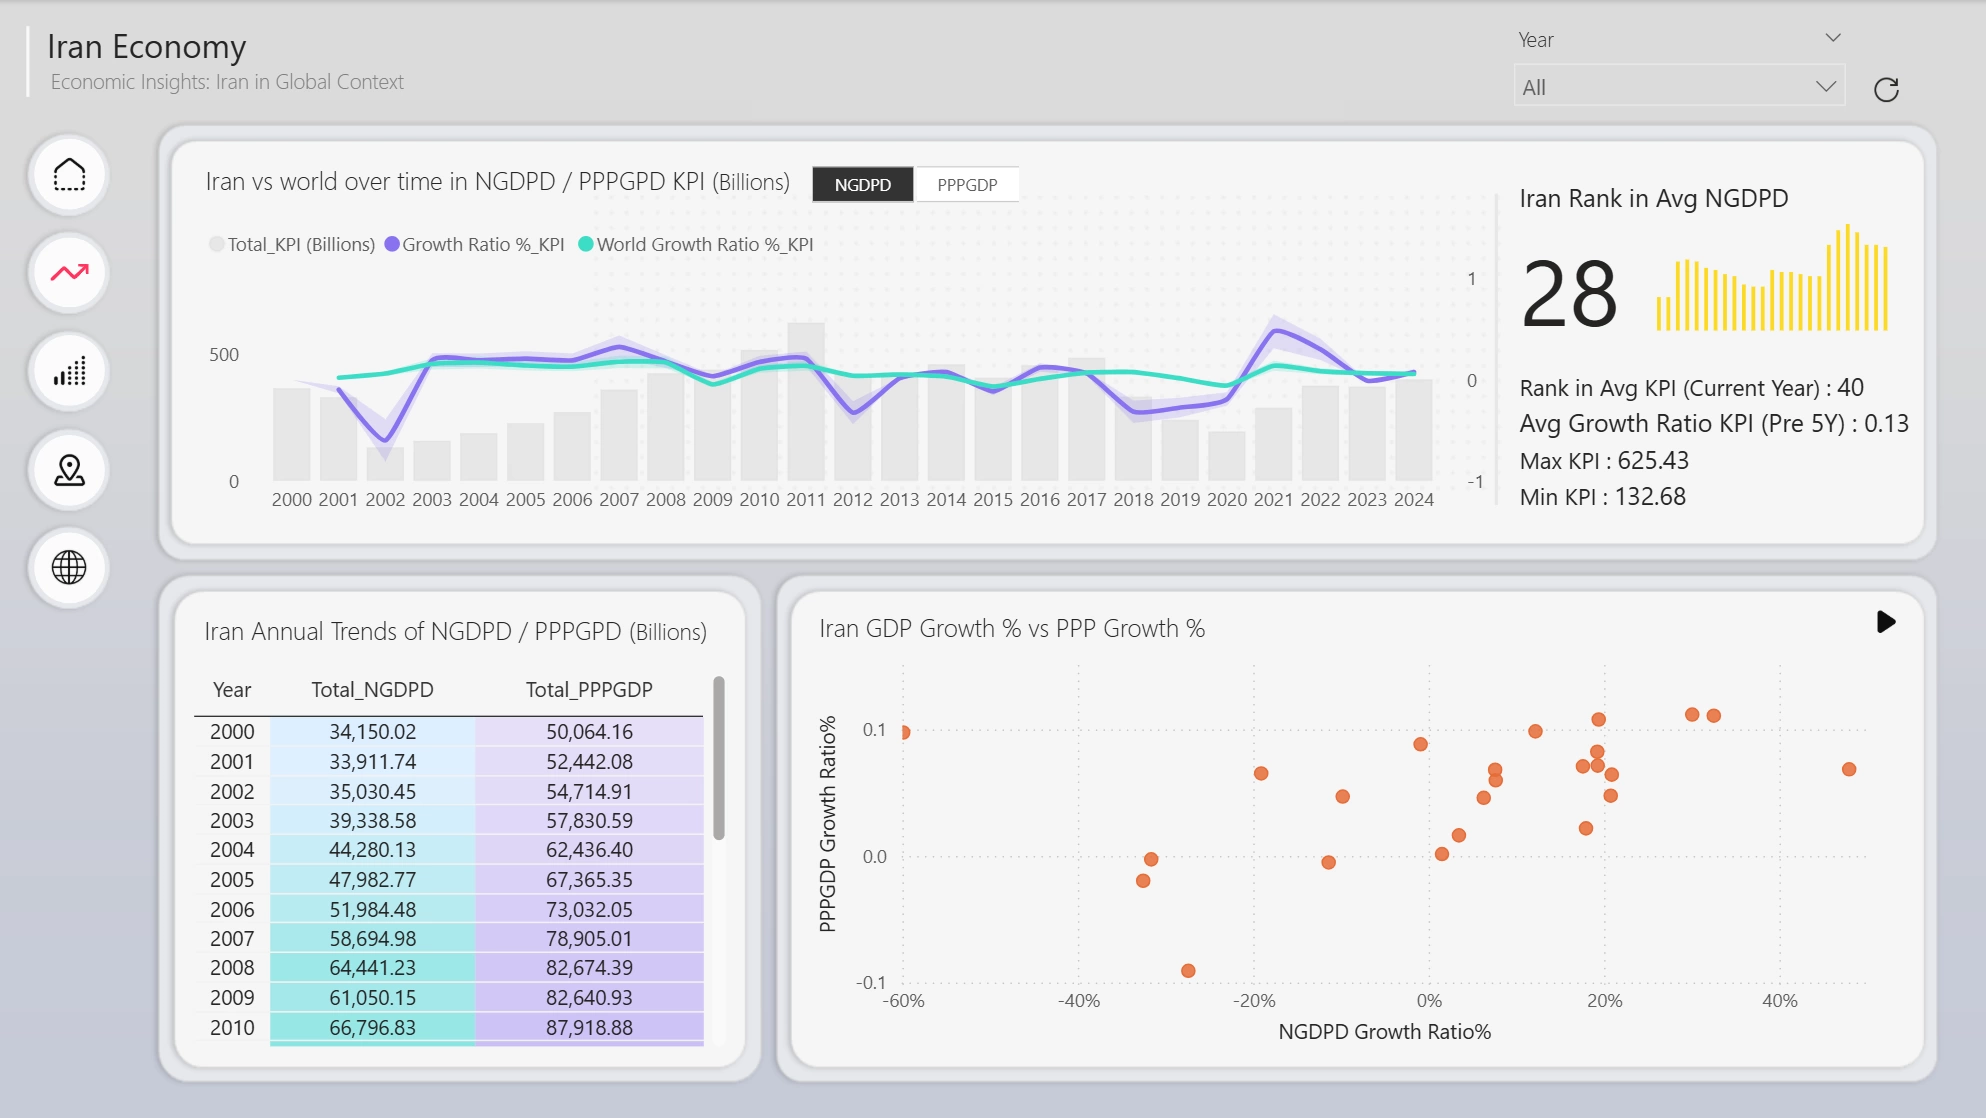Screen dimensions: 1986x1118
Task: Open the map location pin icon
Action: [x=69, y=470]
